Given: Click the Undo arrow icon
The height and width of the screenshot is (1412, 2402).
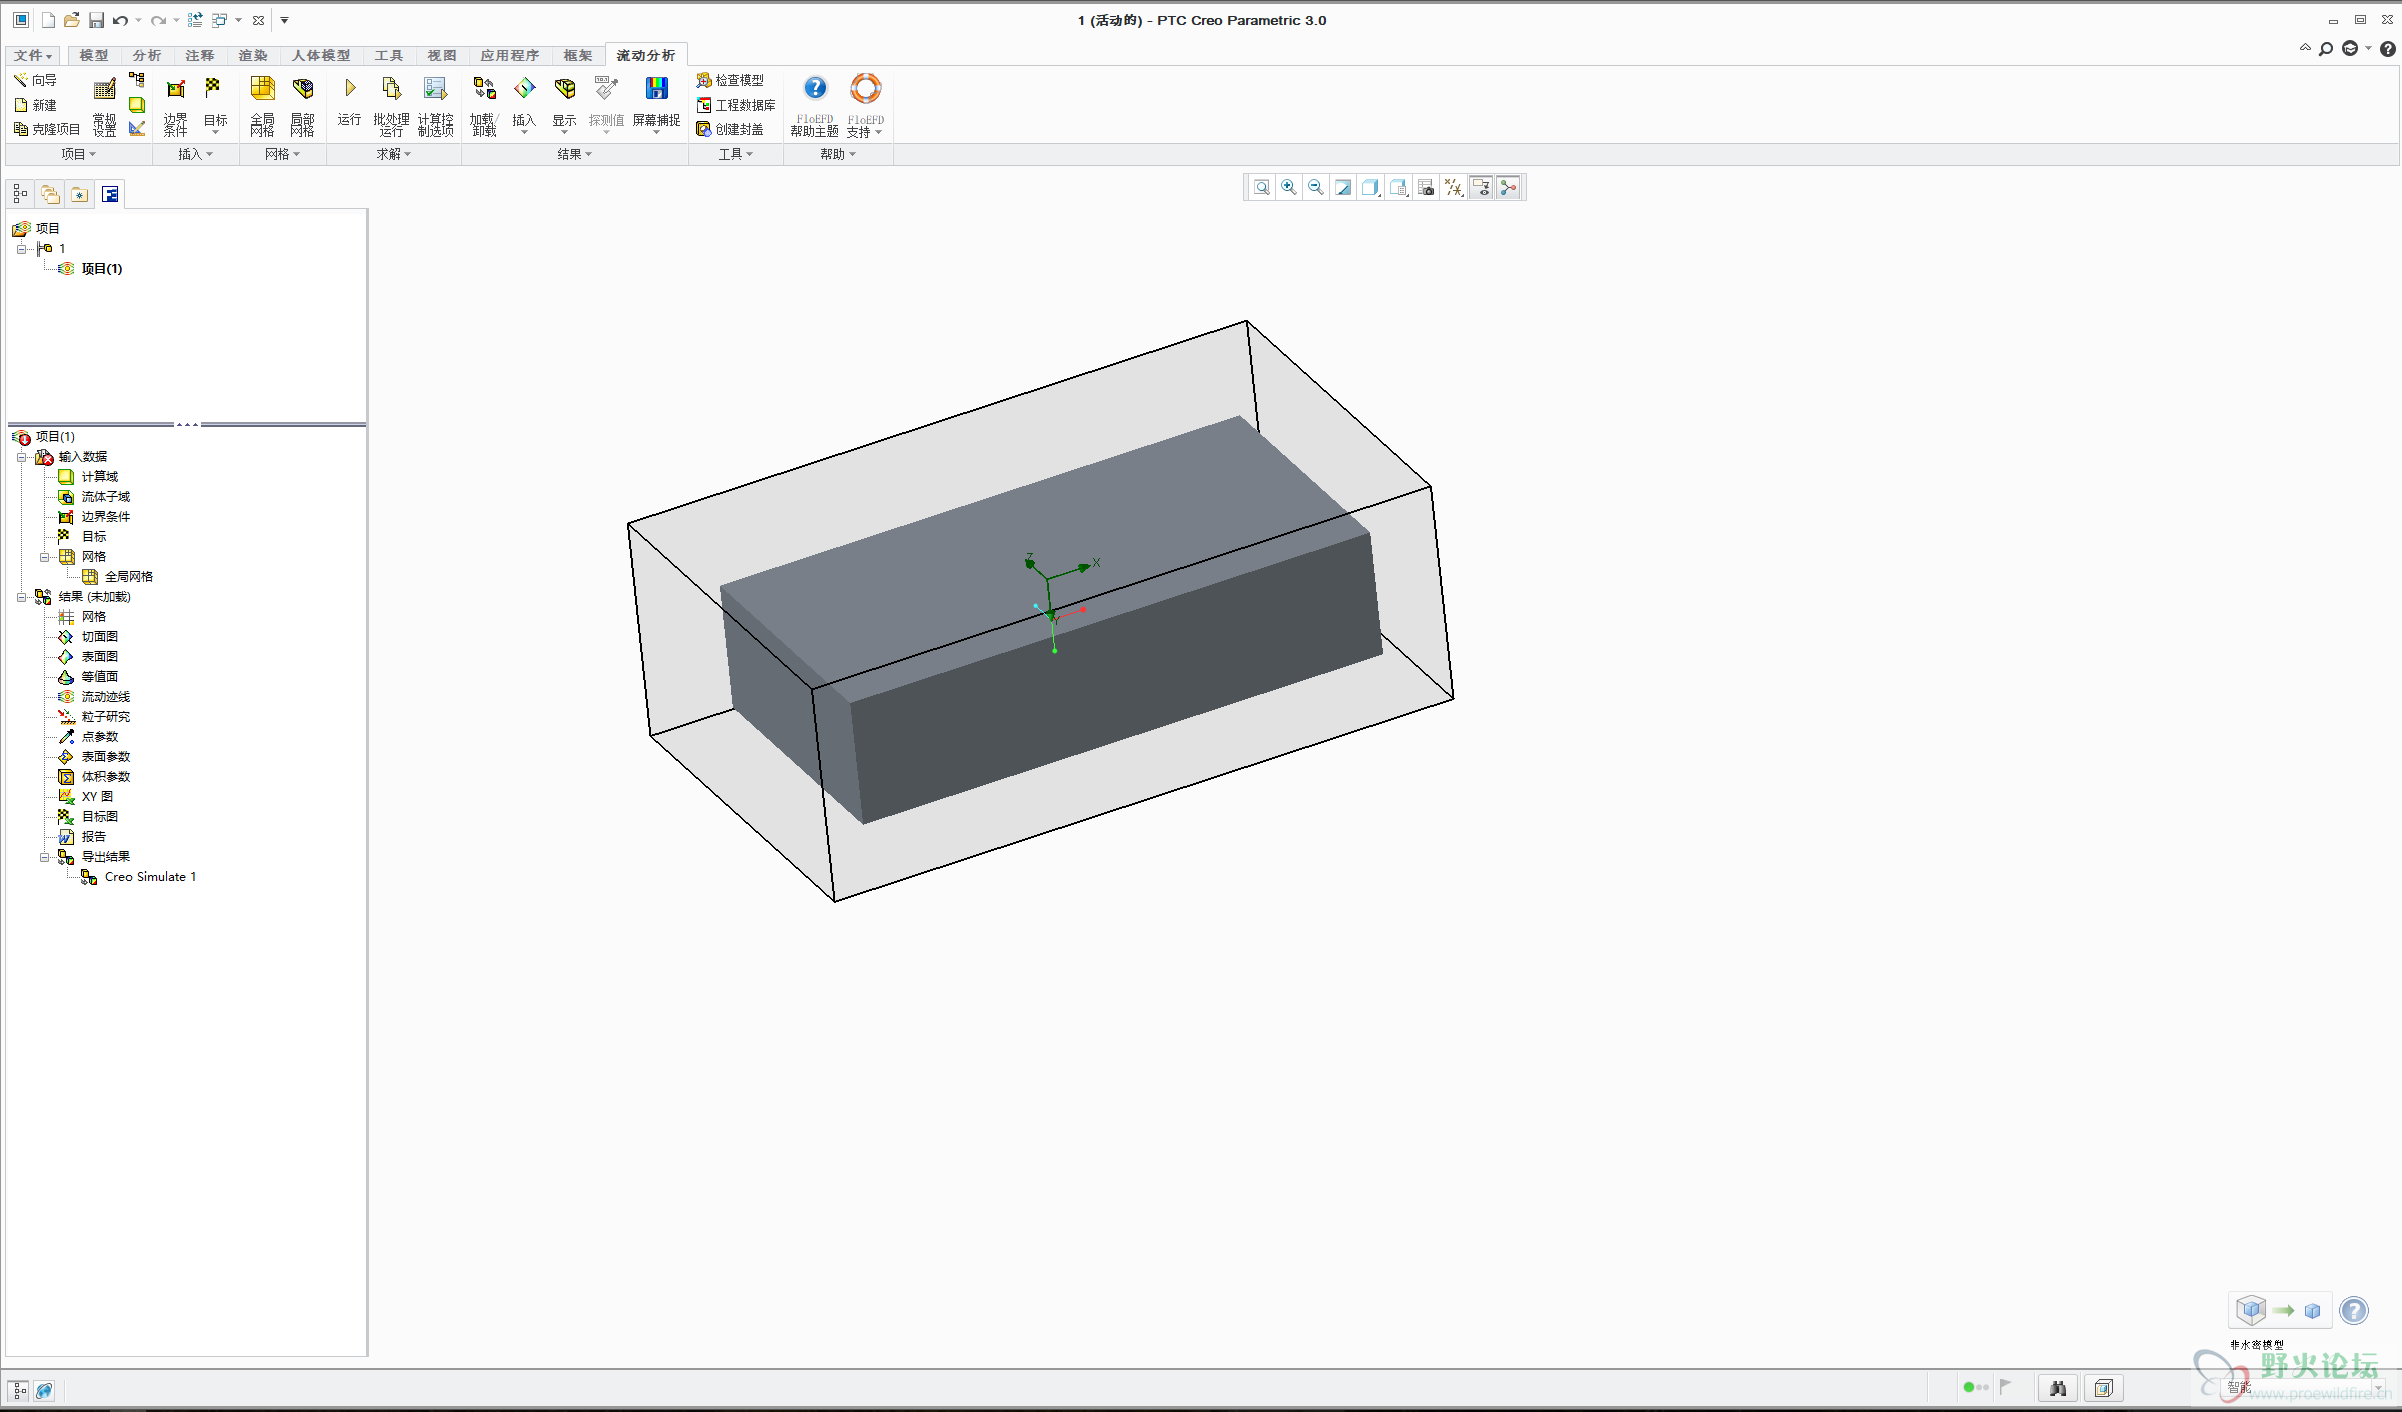Looking at the screenshot, I should [120, 20].
